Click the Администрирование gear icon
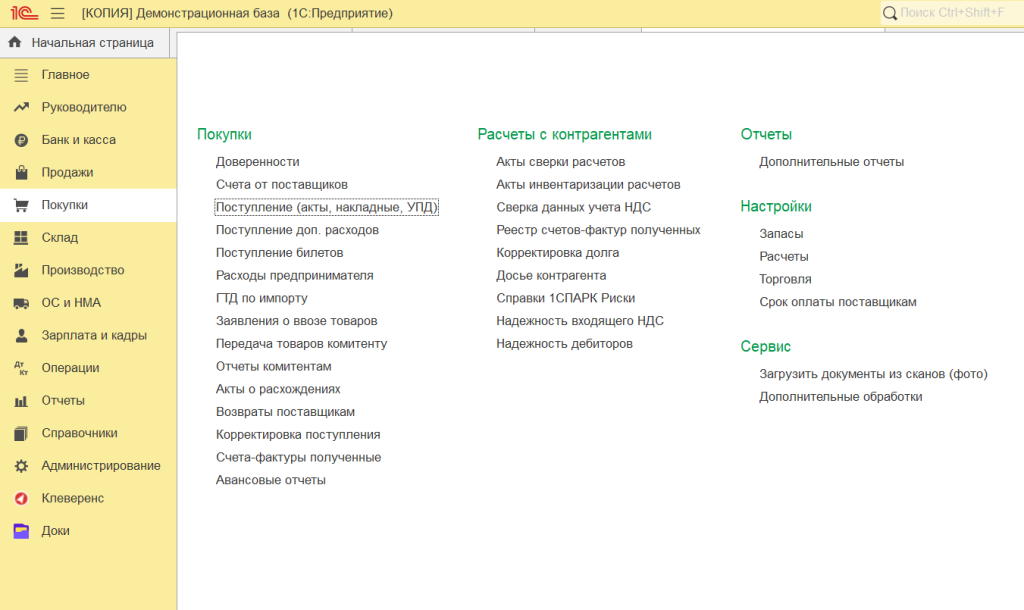 tap(22, 466)
